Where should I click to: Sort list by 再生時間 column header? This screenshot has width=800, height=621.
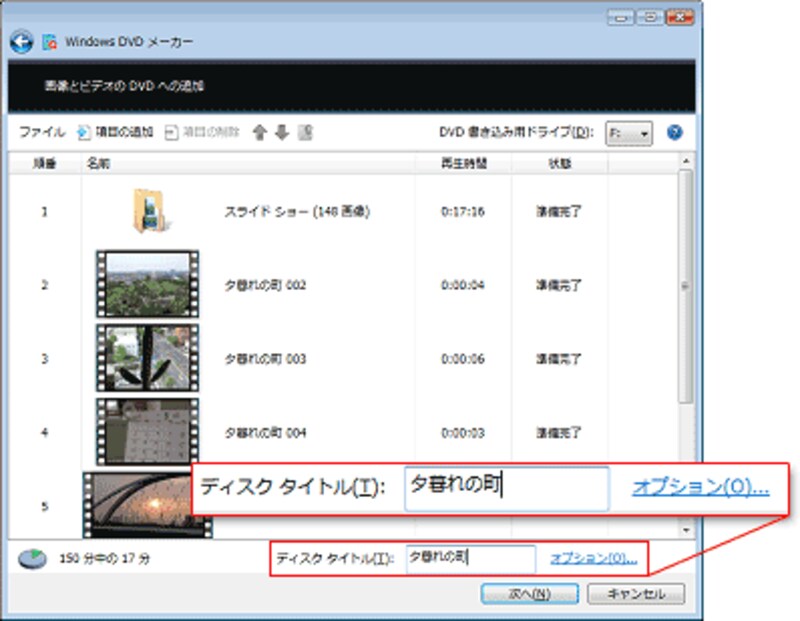(x=463, y=162)
